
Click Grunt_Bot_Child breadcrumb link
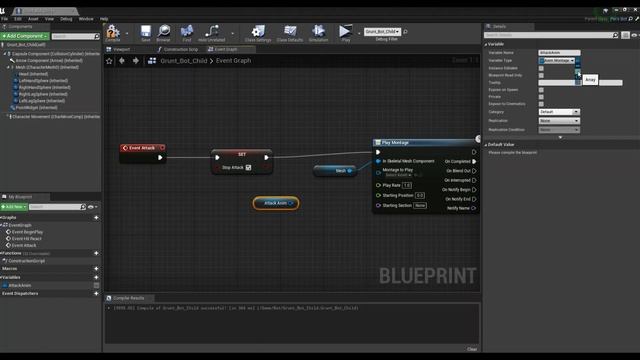tap(184, 61)
